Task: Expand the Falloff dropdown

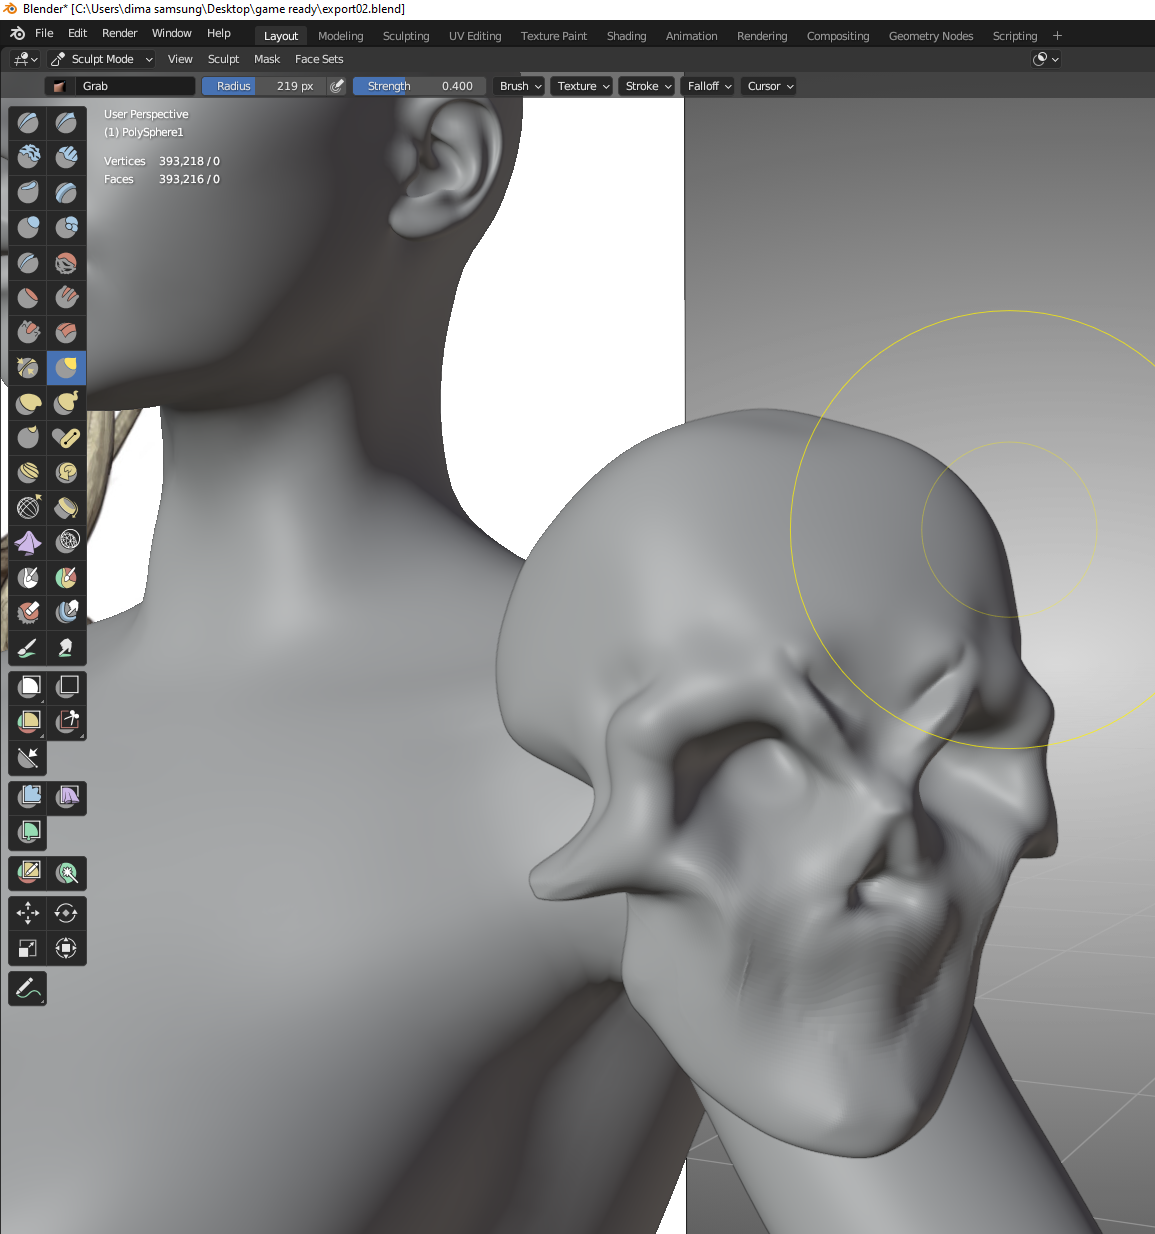Action: coord(709,86)
